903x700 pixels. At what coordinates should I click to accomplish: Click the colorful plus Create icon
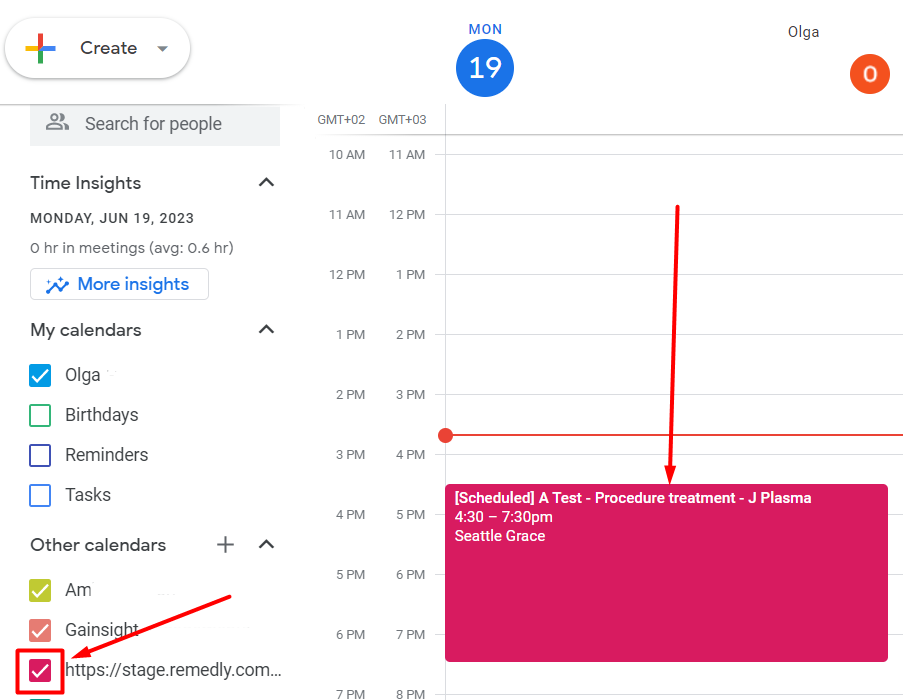[40, 48]
